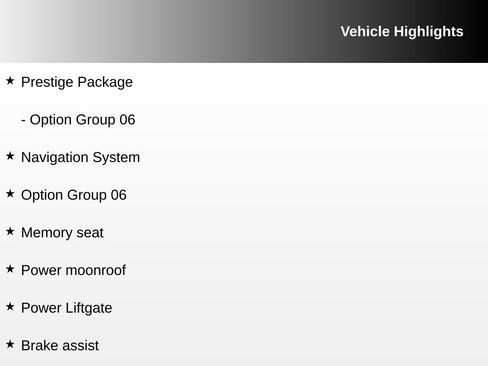
Task: Select the star icon beside Brake assist
Action: point(10,344)
